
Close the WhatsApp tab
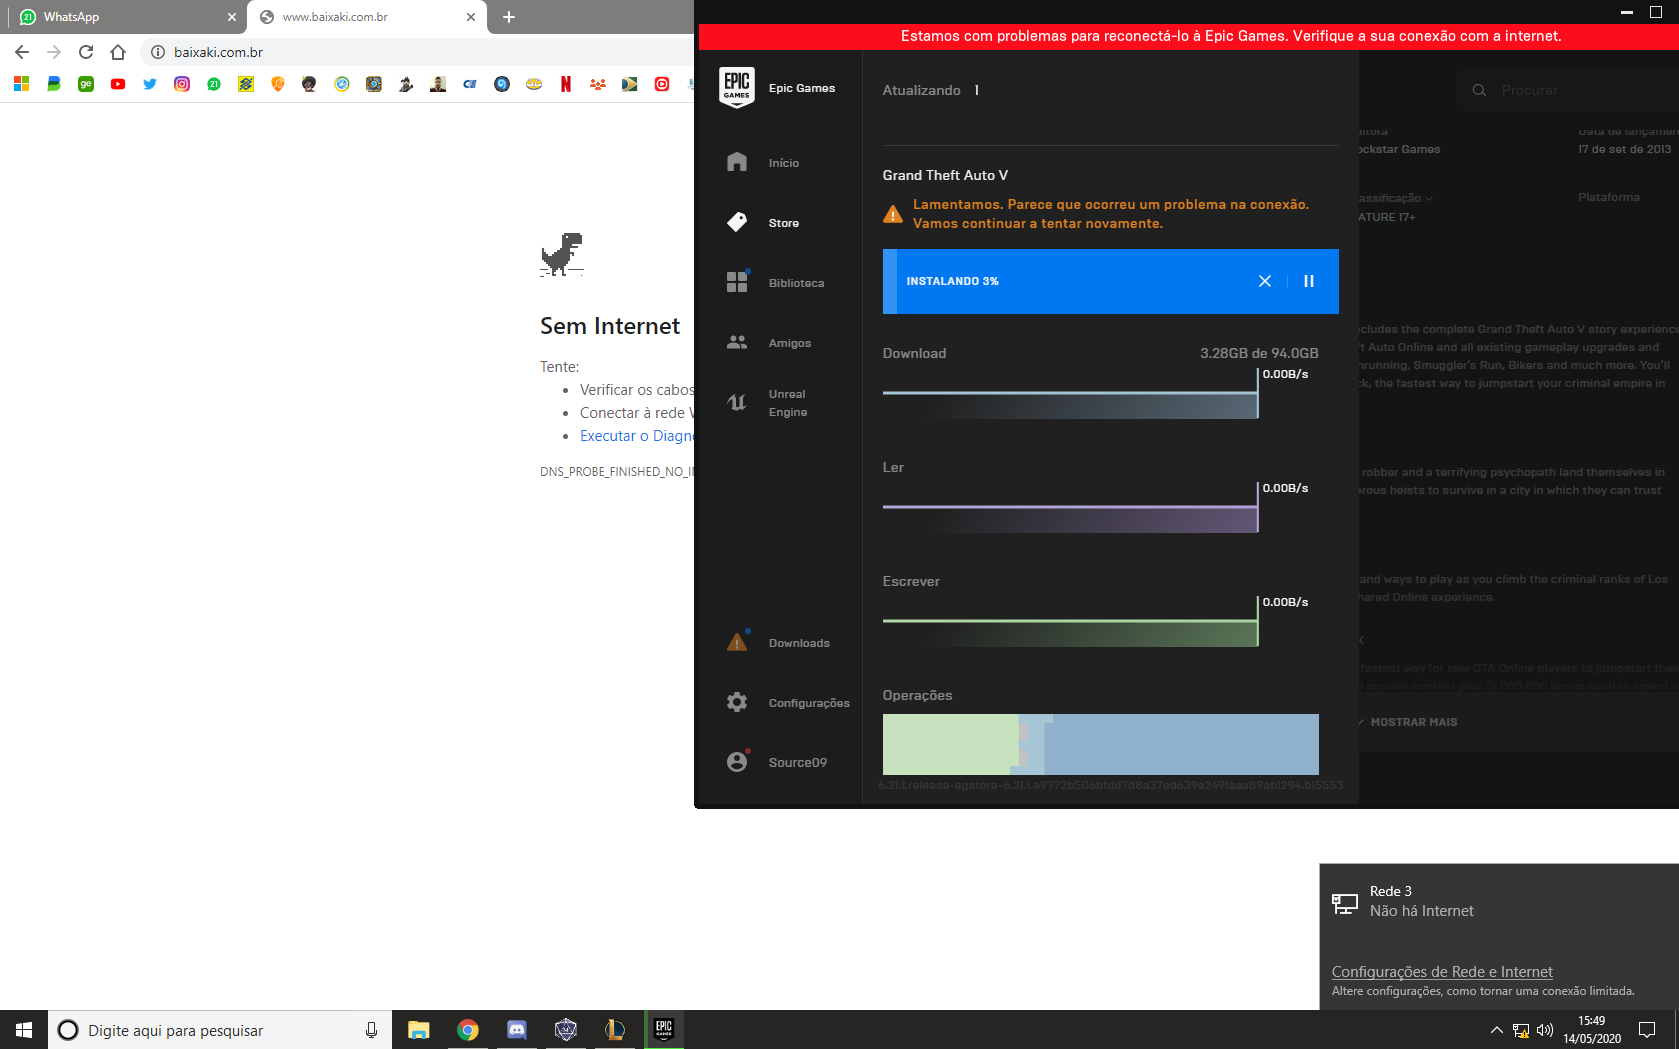click(232, 17)
